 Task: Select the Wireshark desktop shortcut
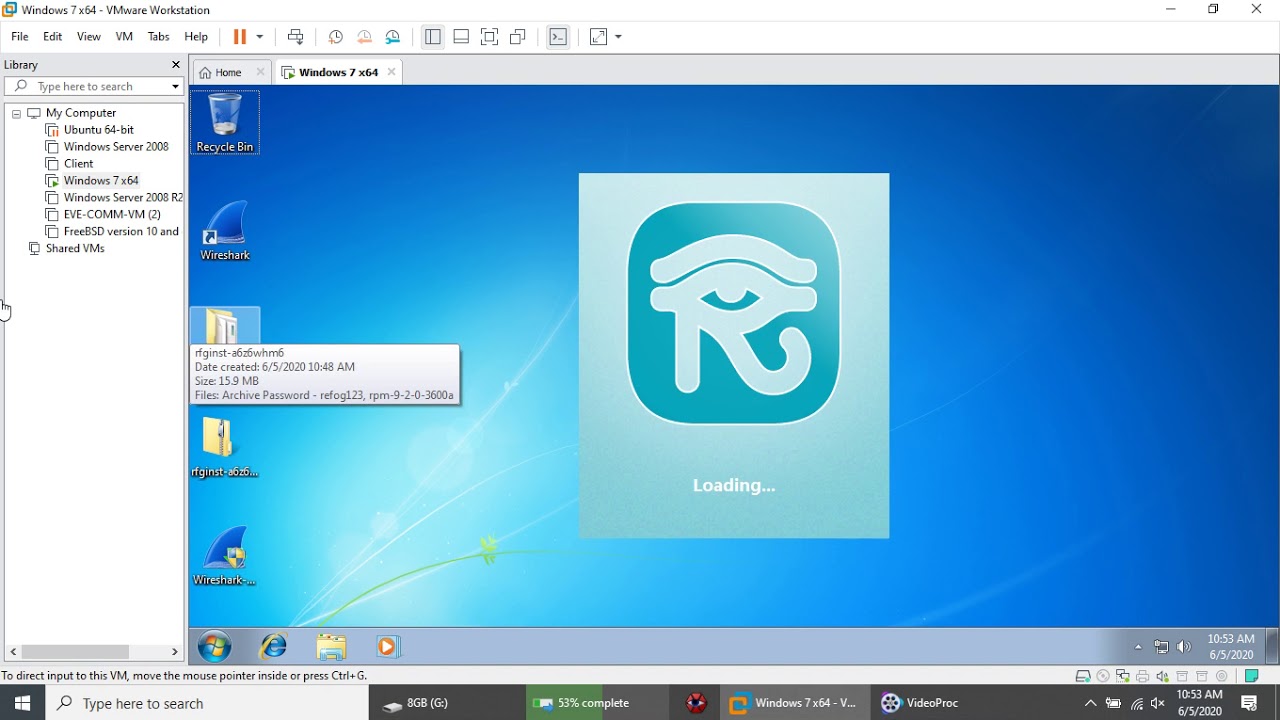point(225,231)
